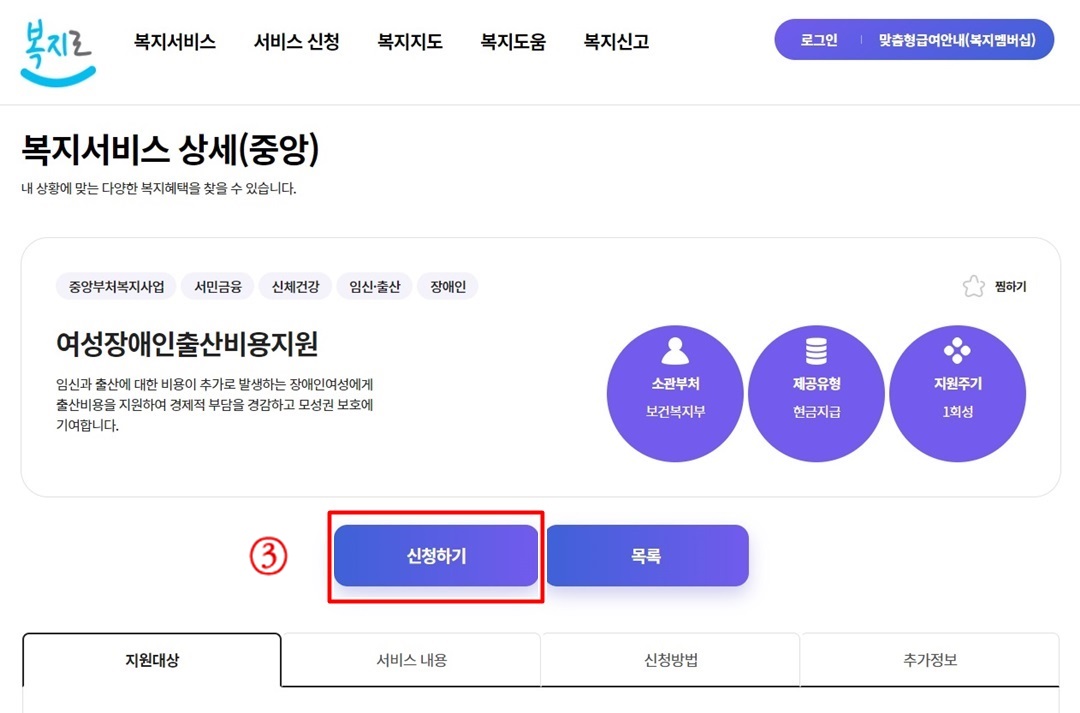Screen dimensions: 1080x713
Task: Open the 복지신고 menu
Action: (614, 41)
